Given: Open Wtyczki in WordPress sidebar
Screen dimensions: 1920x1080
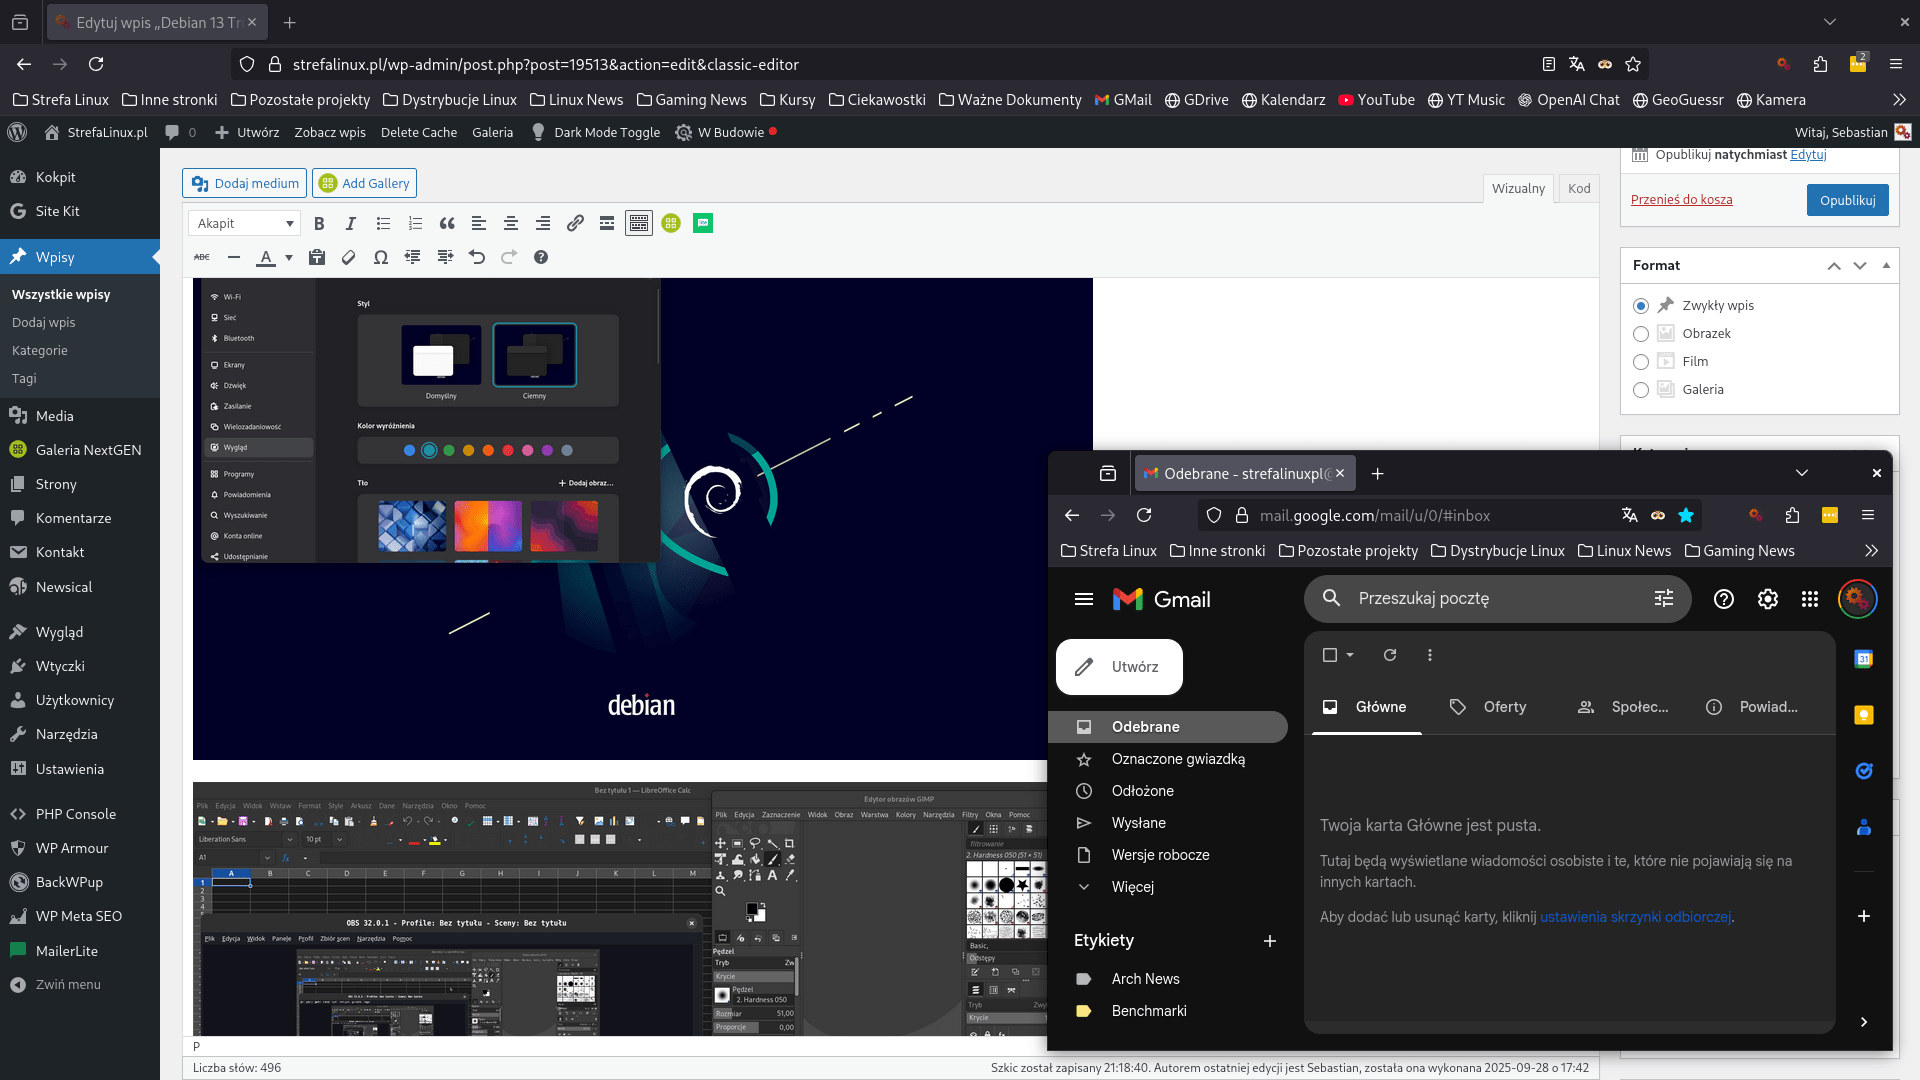Looking at the screenshot, I should click(60, 667).
